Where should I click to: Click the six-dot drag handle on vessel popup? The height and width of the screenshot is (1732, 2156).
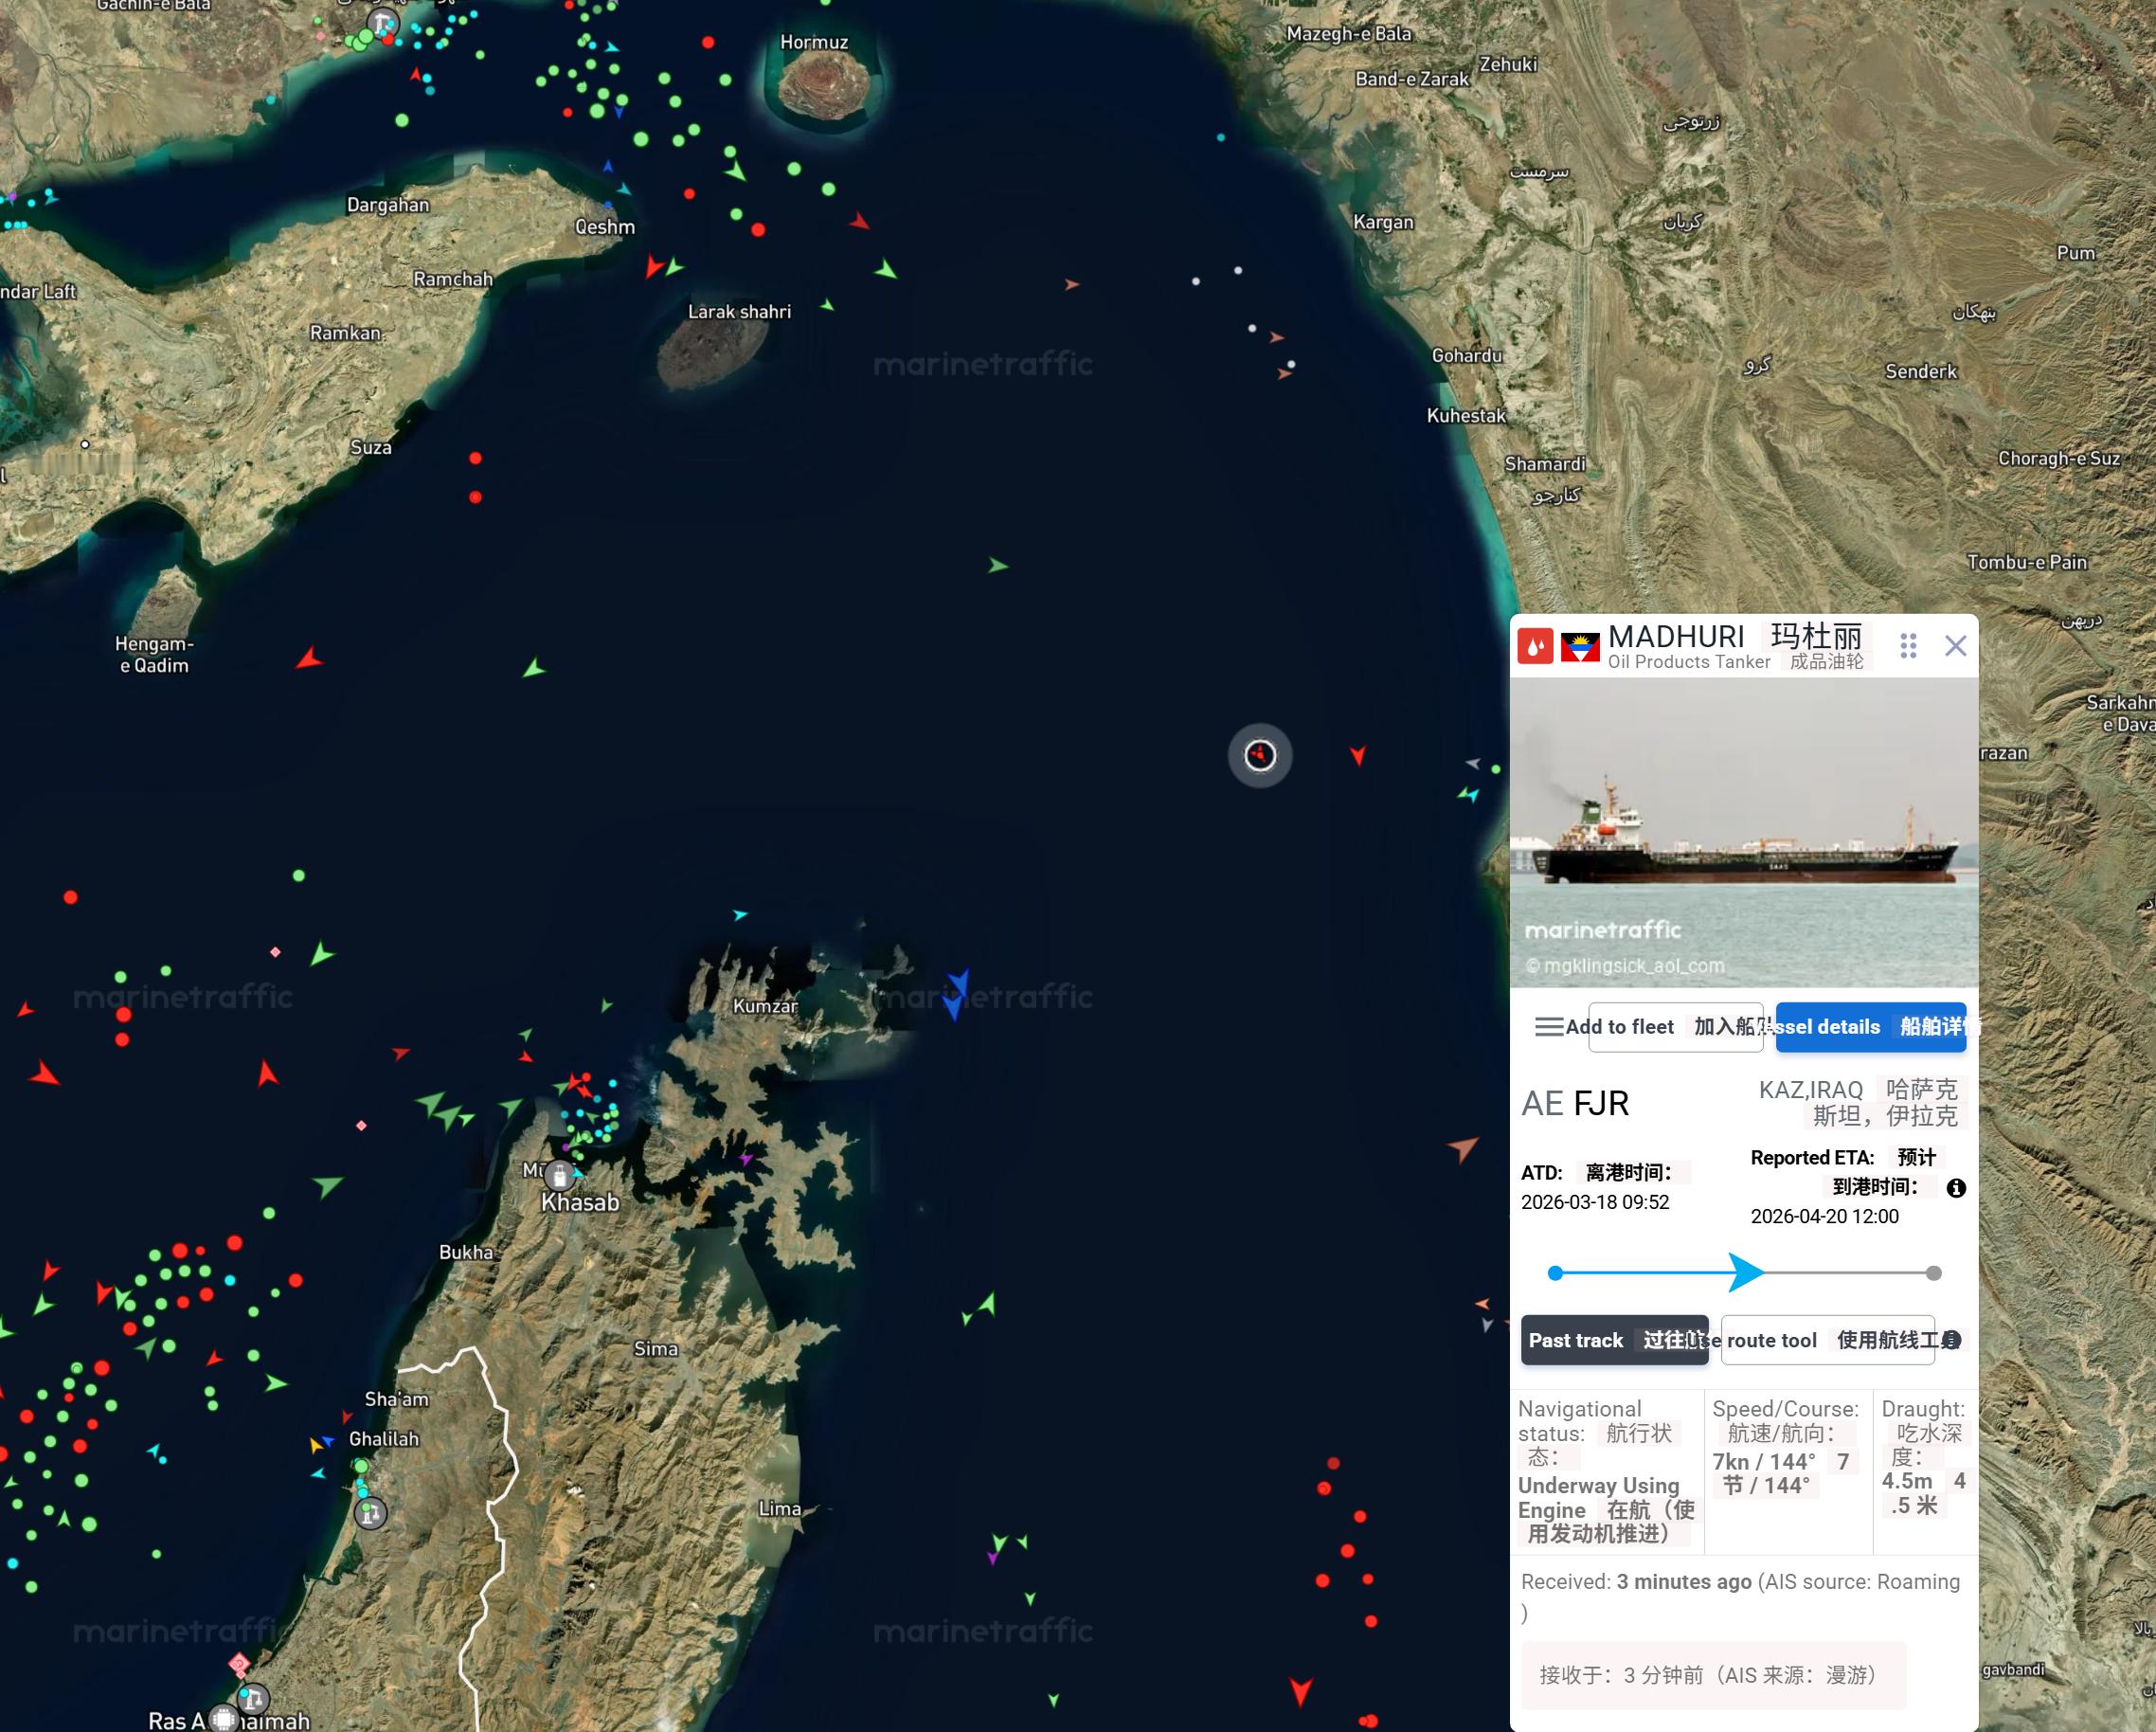click(1907, 646)
